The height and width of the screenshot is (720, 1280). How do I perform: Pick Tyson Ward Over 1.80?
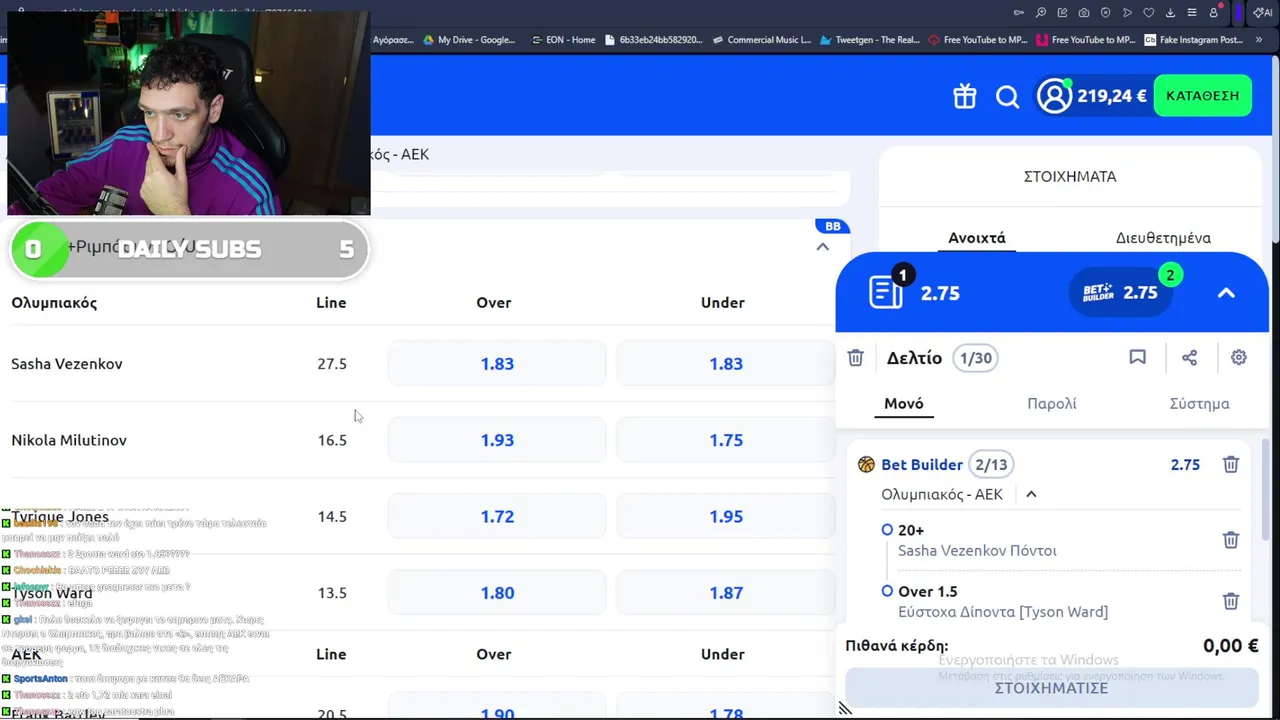pos(497,593)
